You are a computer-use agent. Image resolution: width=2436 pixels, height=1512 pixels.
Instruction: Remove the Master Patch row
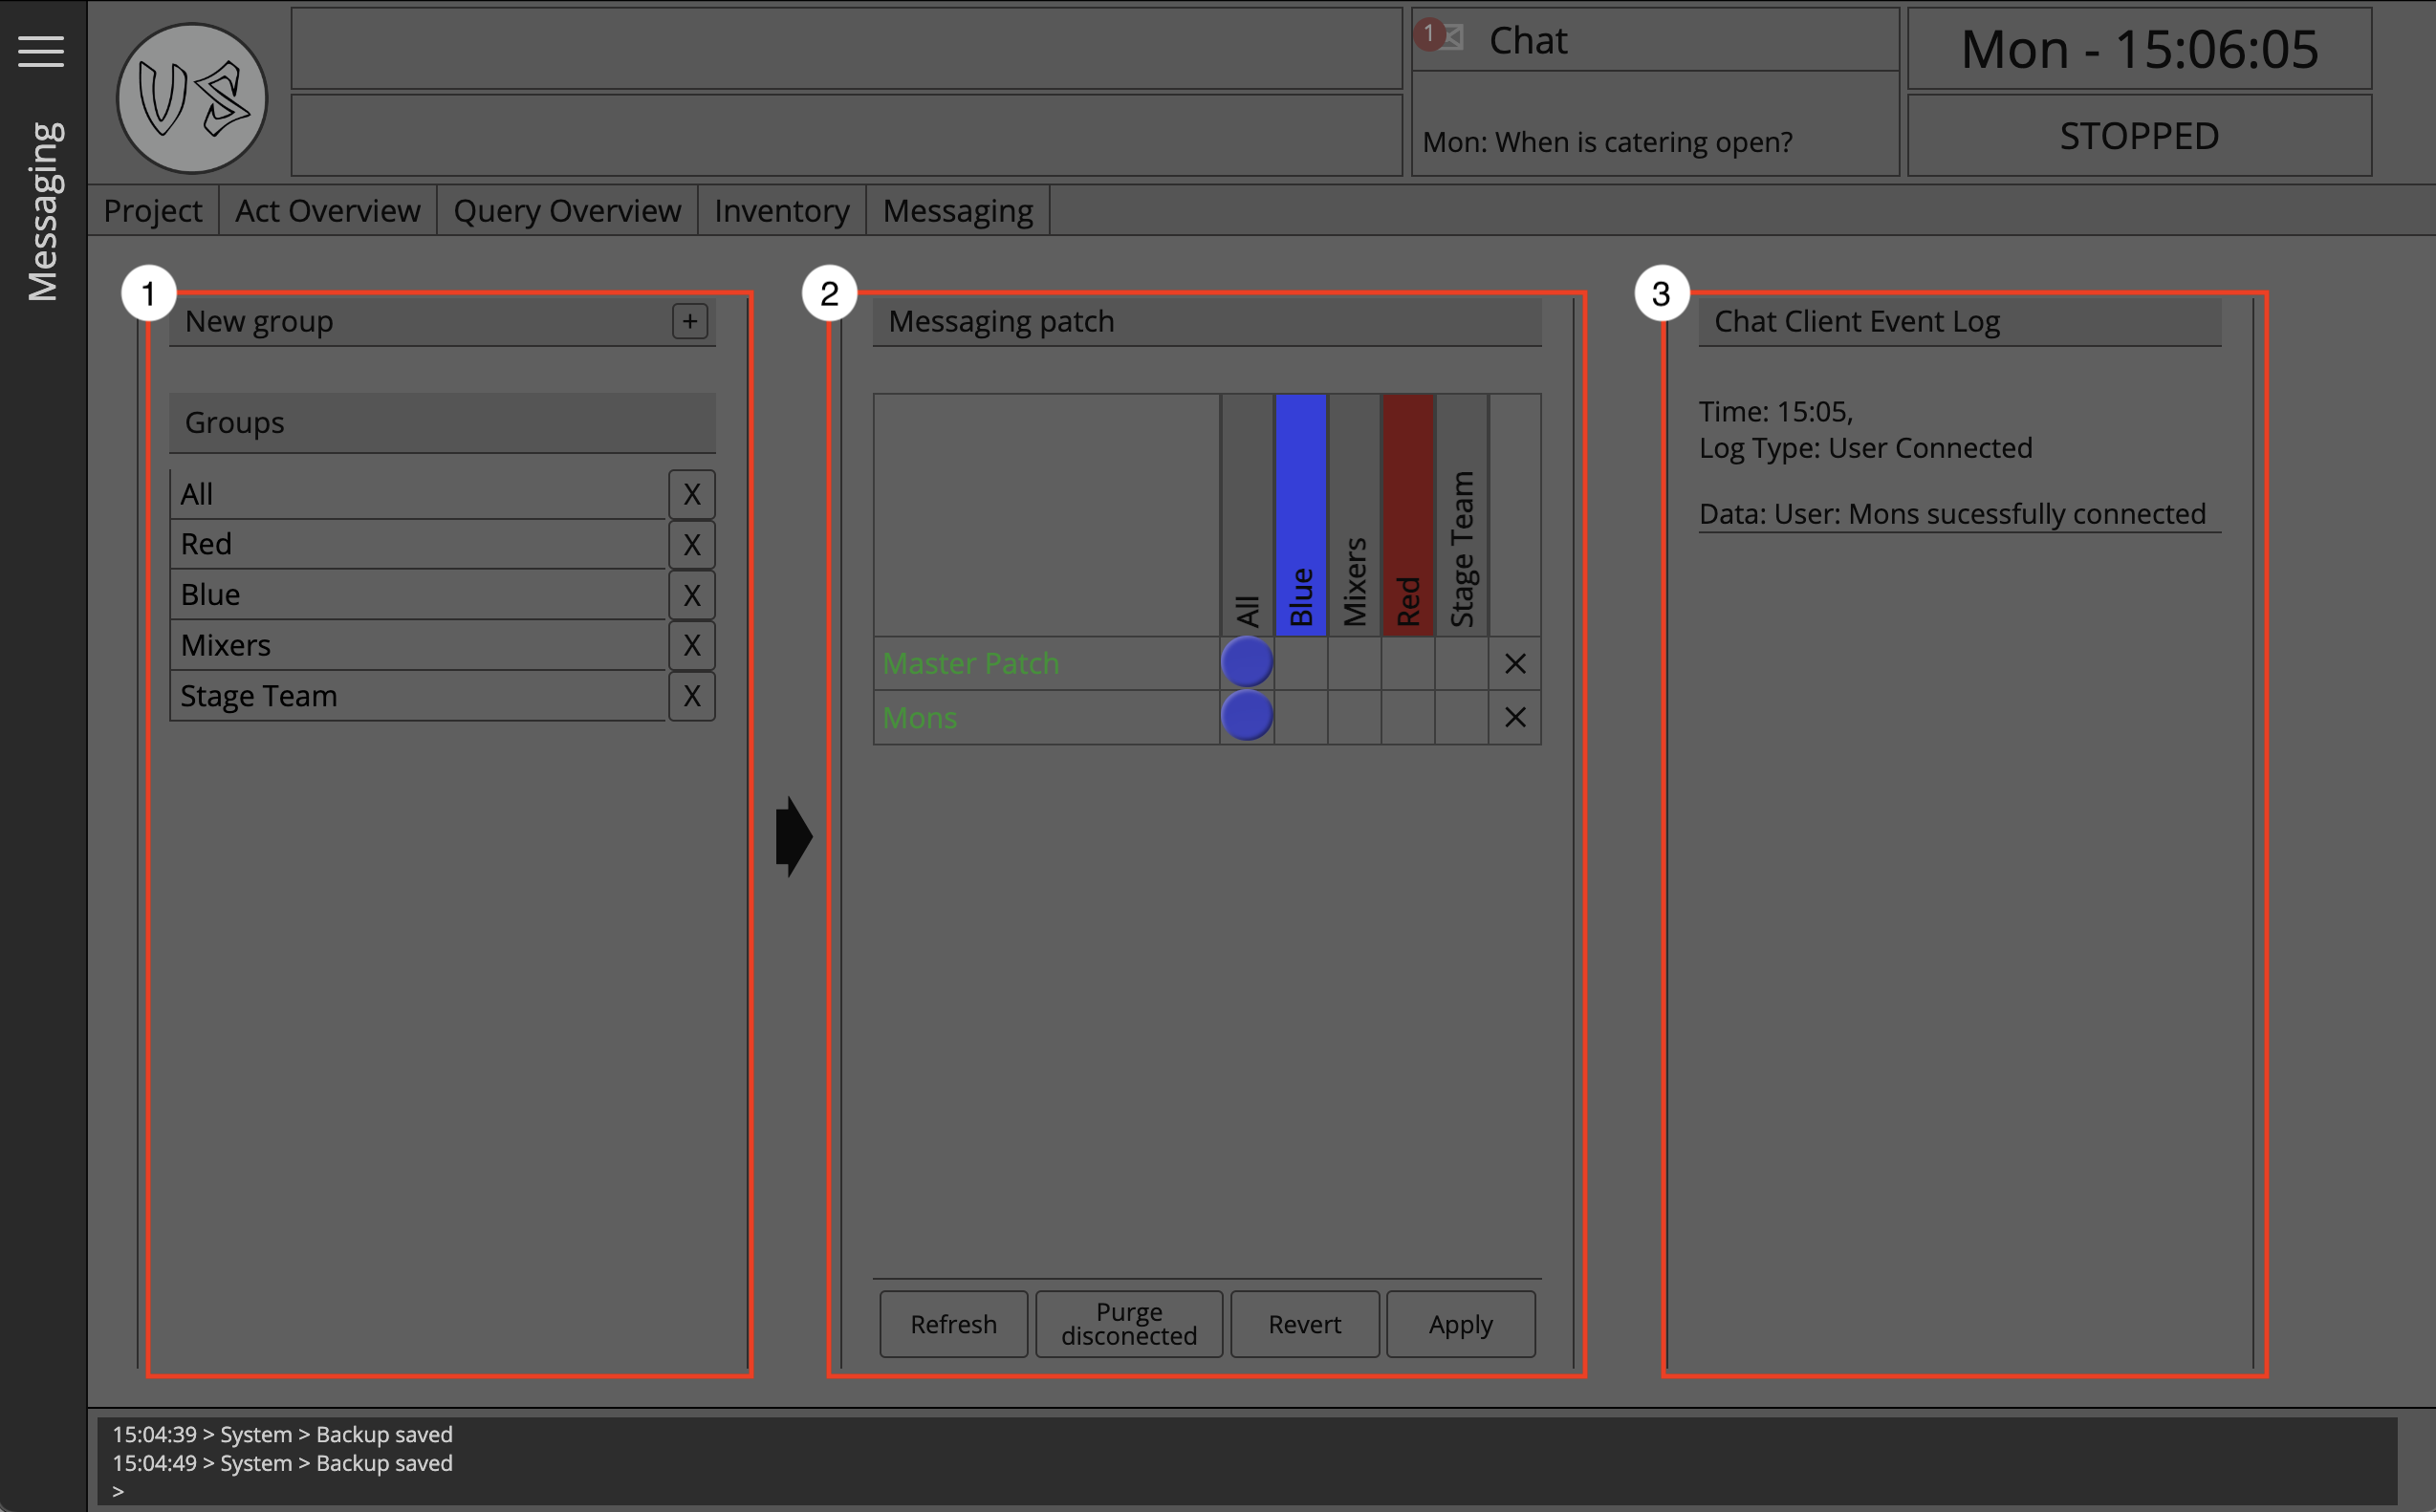click(x=1515, y=663)
